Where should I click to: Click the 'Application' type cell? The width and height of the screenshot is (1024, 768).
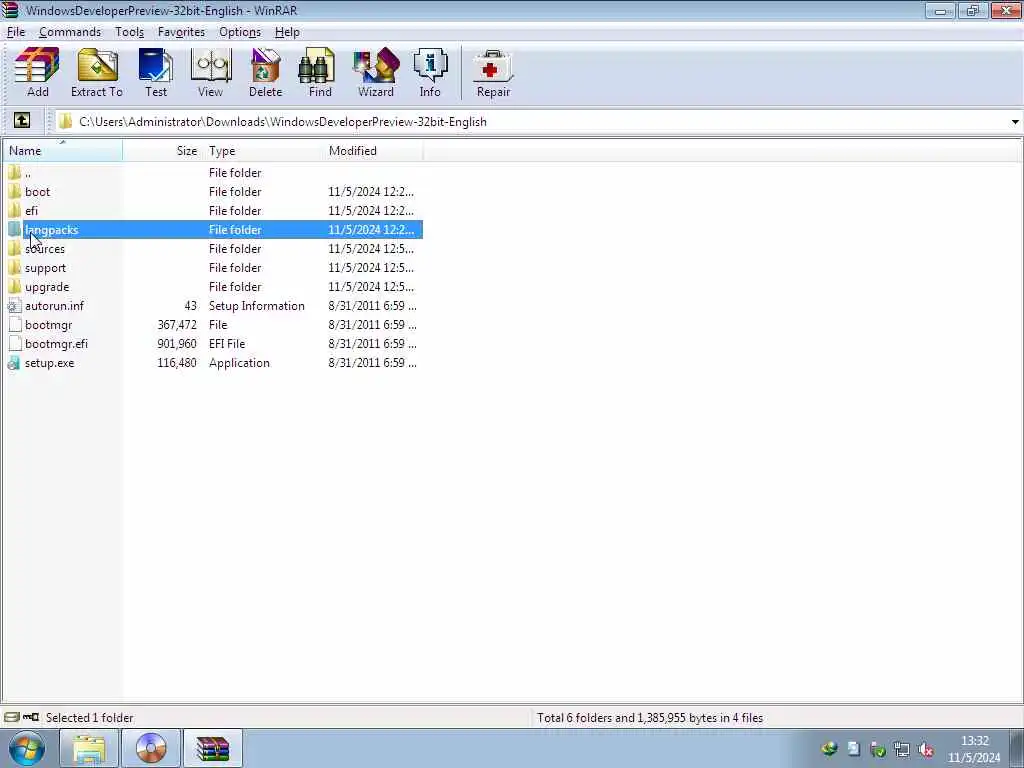(x=239, y=362)
